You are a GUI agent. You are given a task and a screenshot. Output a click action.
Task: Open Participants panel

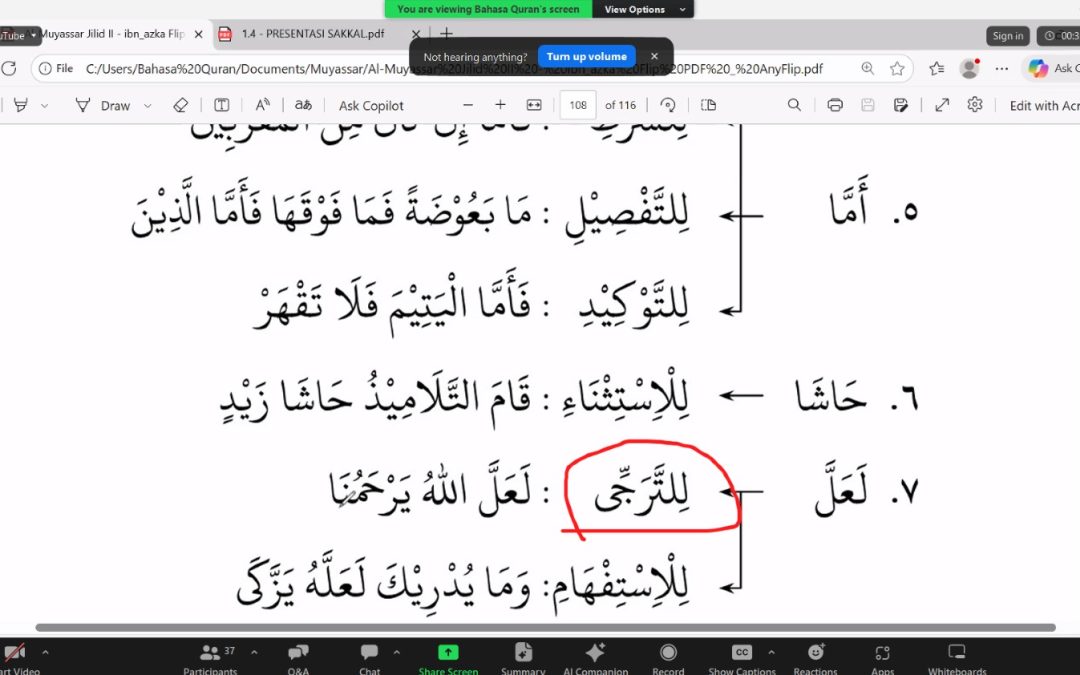(211, 658)
